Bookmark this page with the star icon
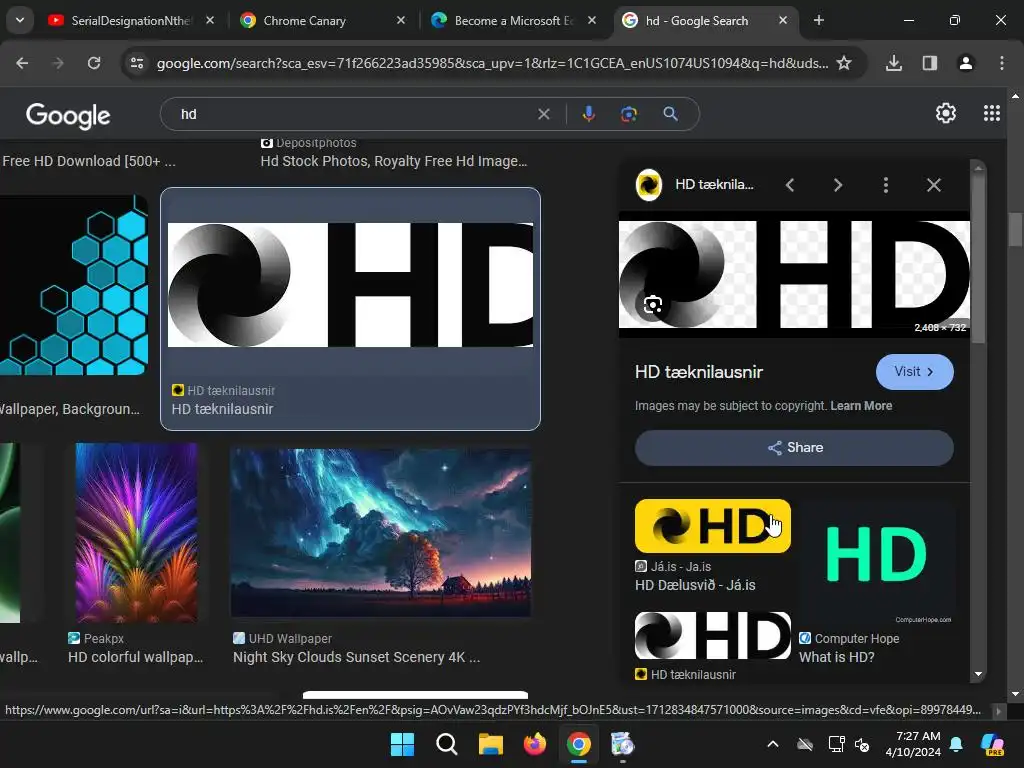 click(x=844, y=63)
